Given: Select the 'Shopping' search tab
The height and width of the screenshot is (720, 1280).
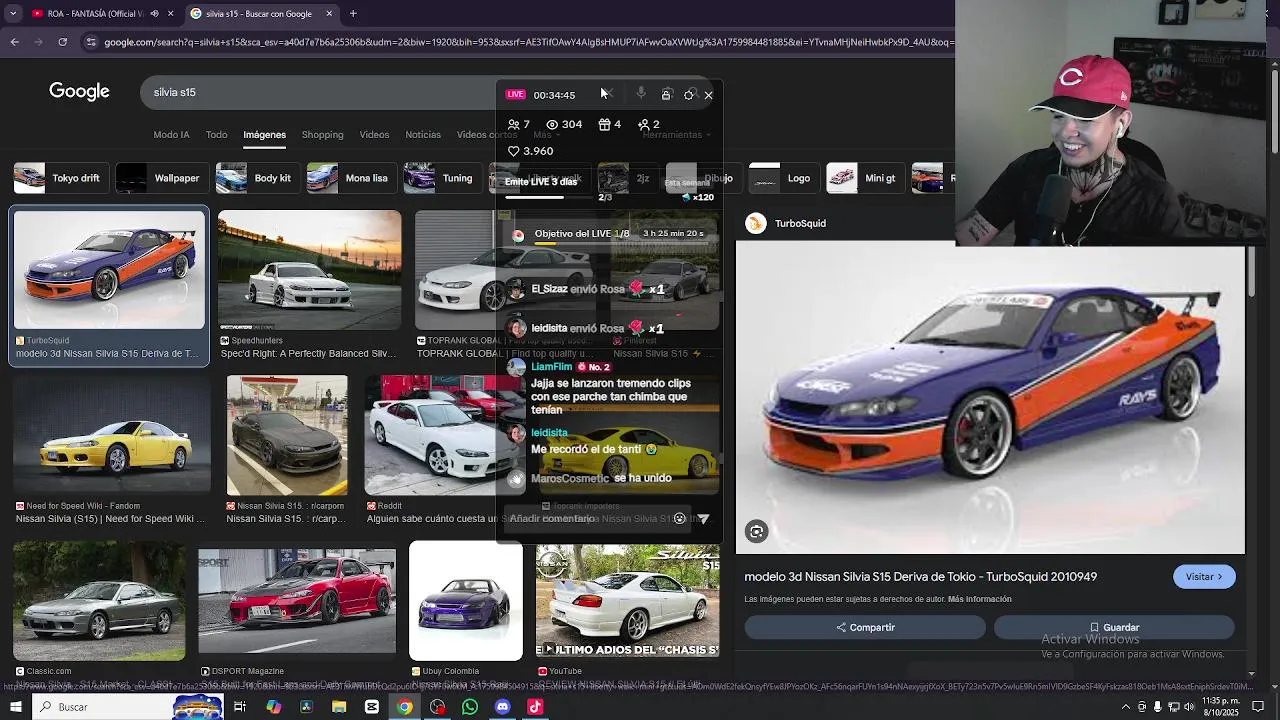Looking at the screenshot, I should point(322,135).
